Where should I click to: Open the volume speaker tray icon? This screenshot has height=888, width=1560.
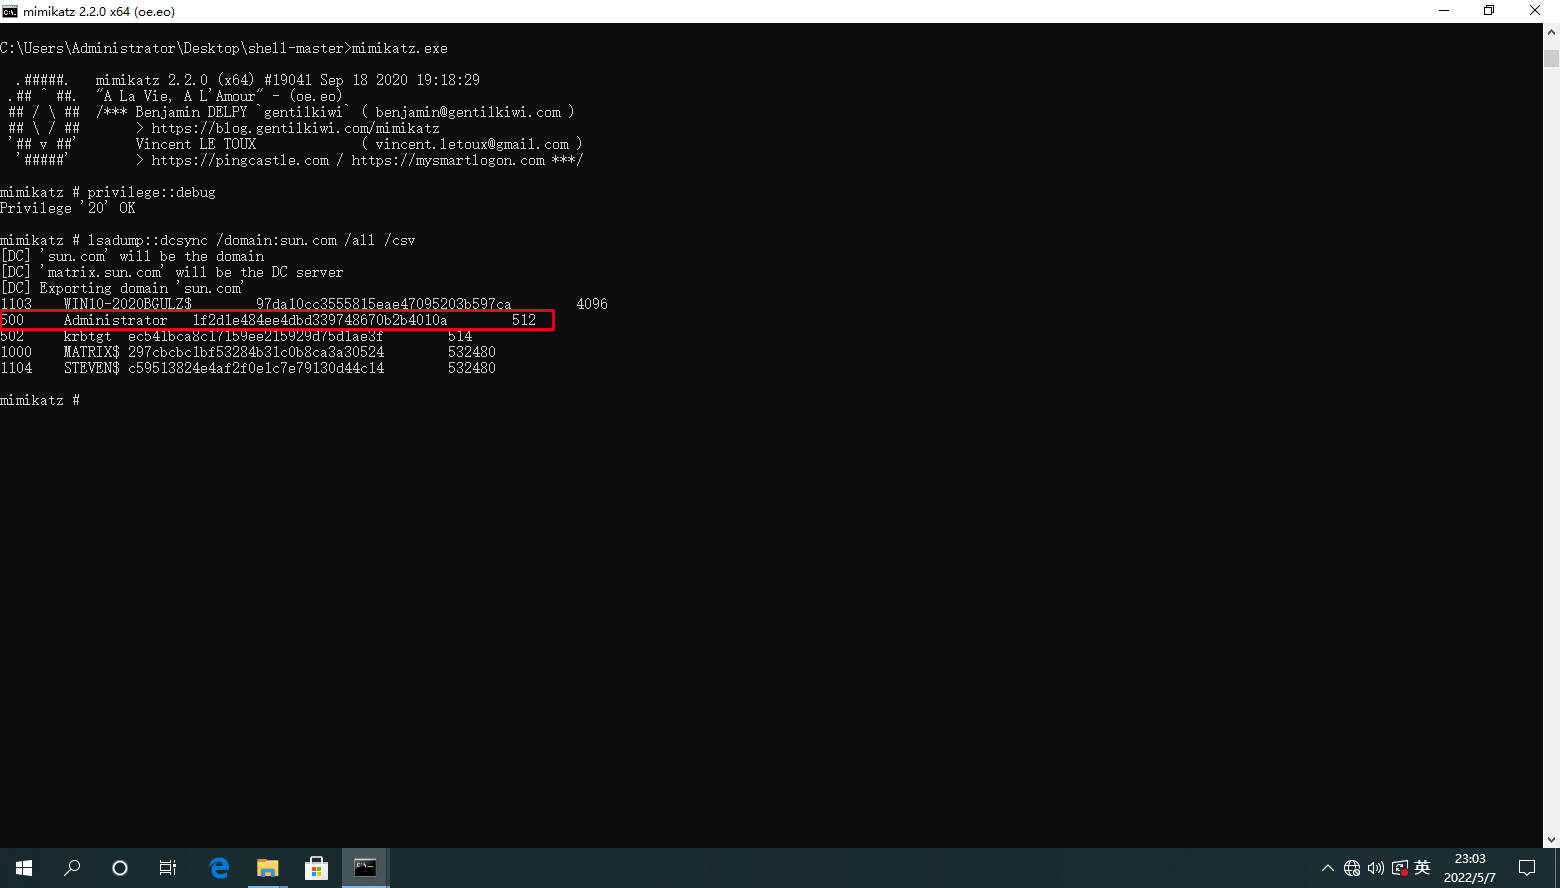1376,868
